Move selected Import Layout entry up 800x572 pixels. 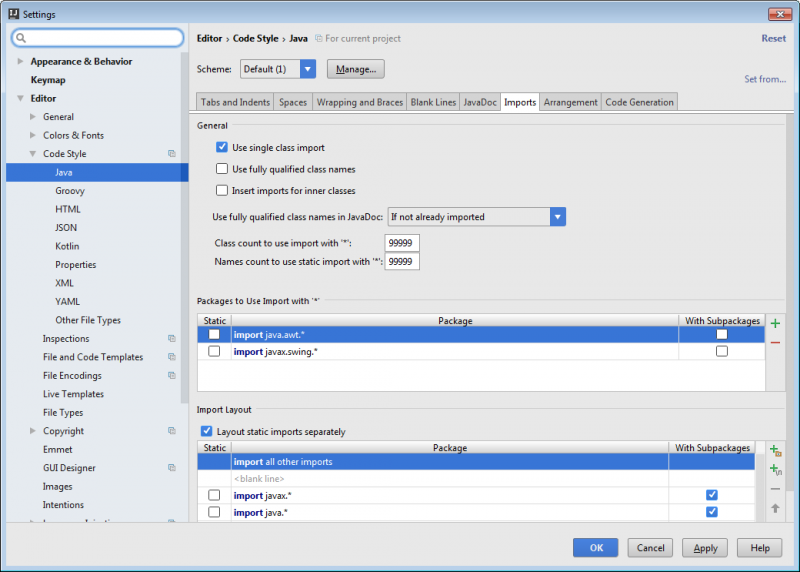click(775, 508)
